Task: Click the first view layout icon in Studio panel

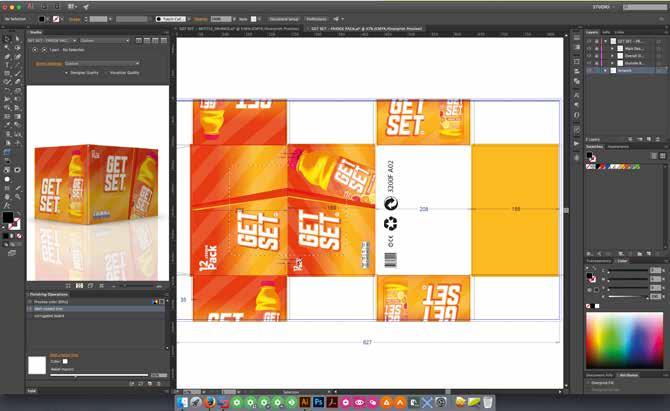Action: coord(139,40)
